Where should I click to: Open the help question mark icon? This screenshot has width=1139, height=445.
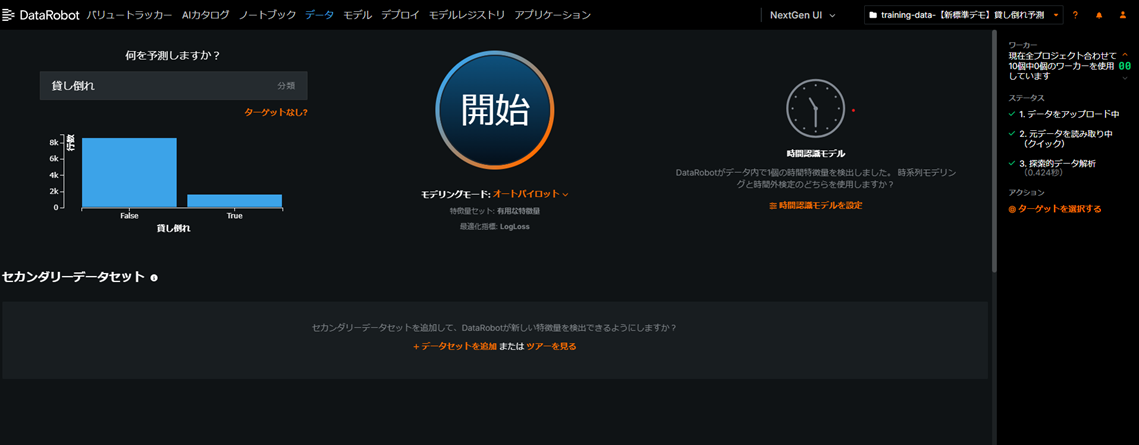pos(1075,15)
